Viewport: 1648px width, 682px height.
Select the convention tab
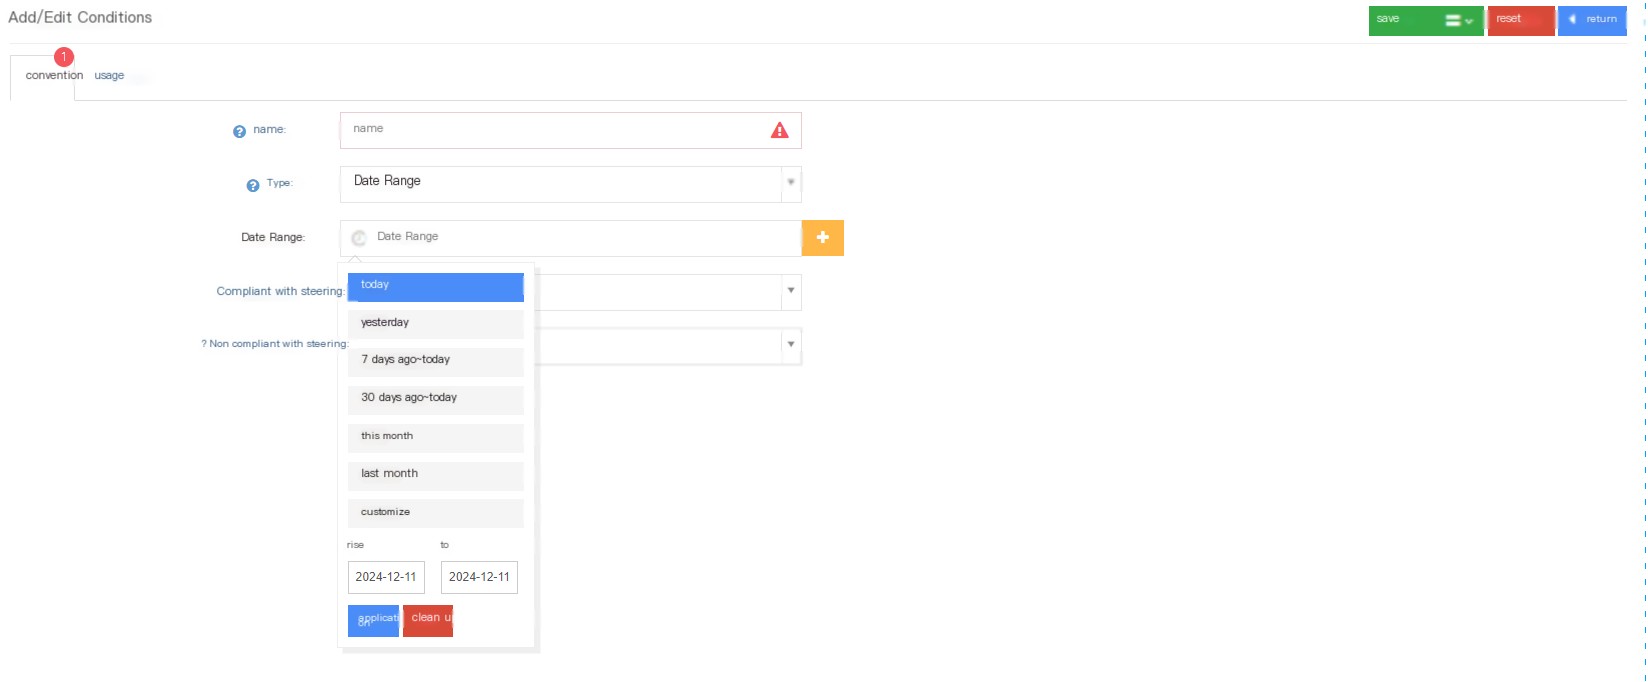(x=54, y=76)
